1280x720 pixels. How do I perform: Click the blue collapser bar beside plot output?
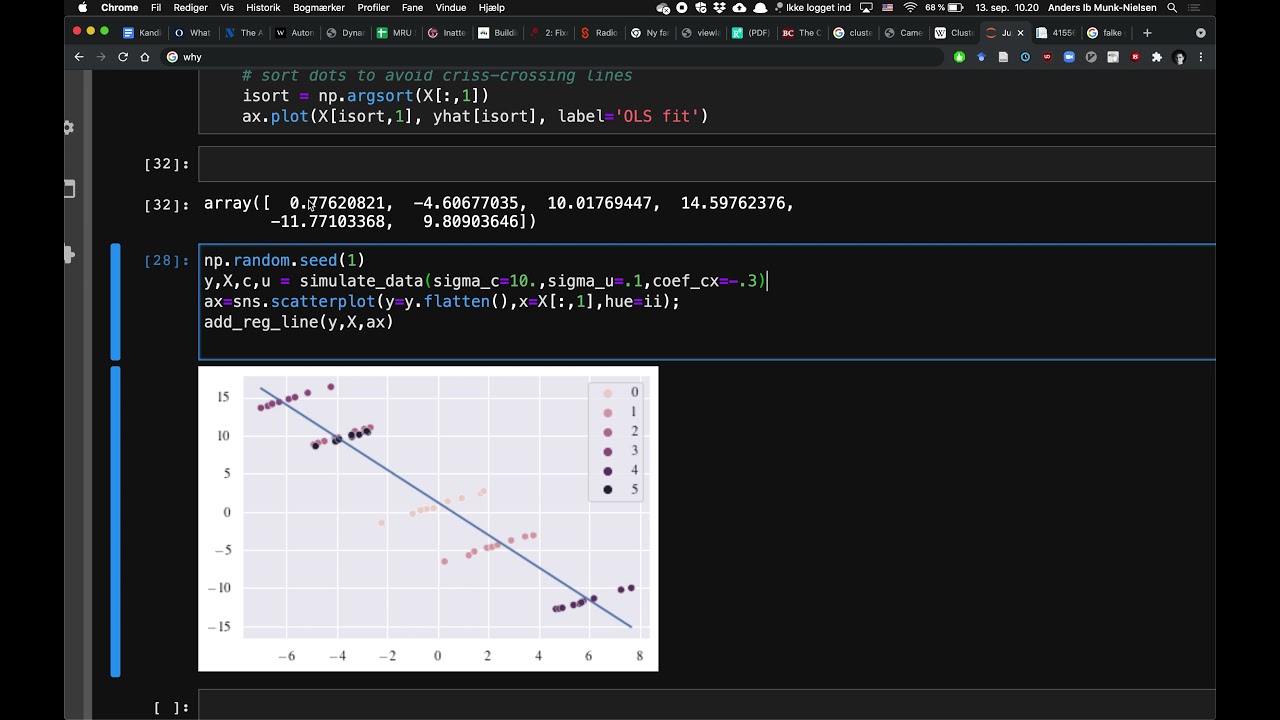tap(116, 521)
